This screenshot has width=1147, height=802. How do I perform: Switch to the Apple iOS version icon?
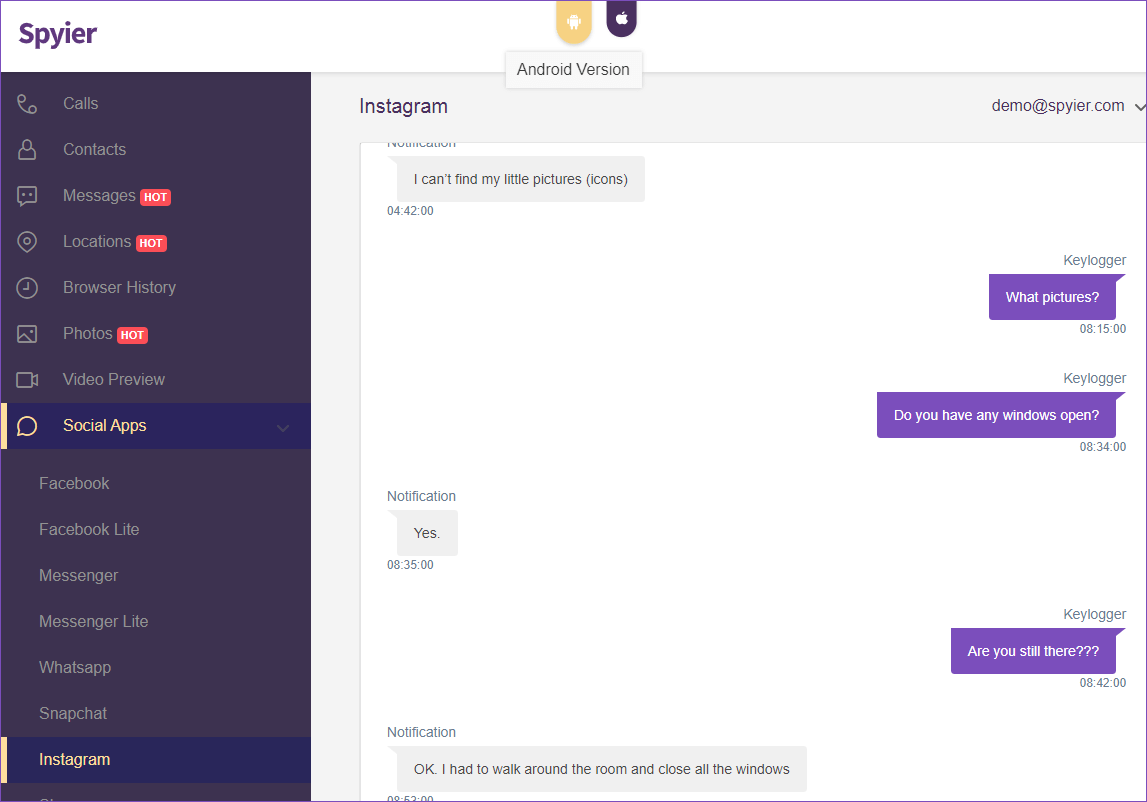click(x=621, y=18)
